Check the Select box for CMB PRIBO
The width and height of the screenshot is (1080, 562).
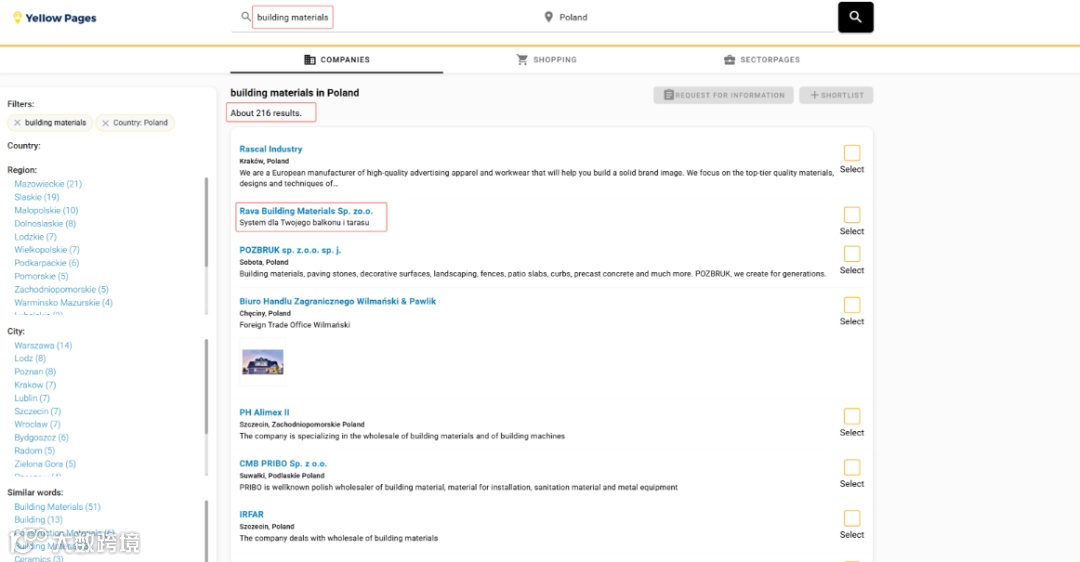[852, 467]
